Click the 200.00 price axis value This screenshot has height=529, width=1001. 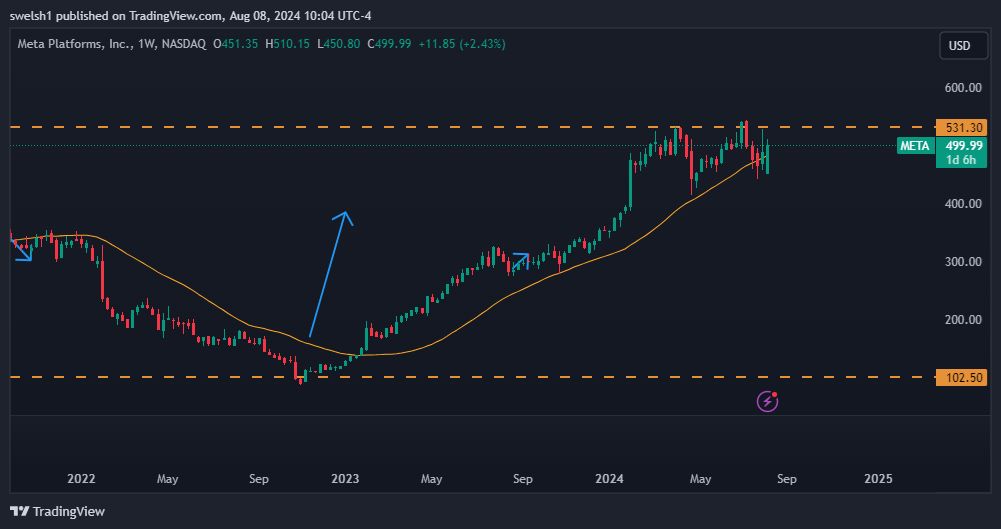[x=963, y=320]
